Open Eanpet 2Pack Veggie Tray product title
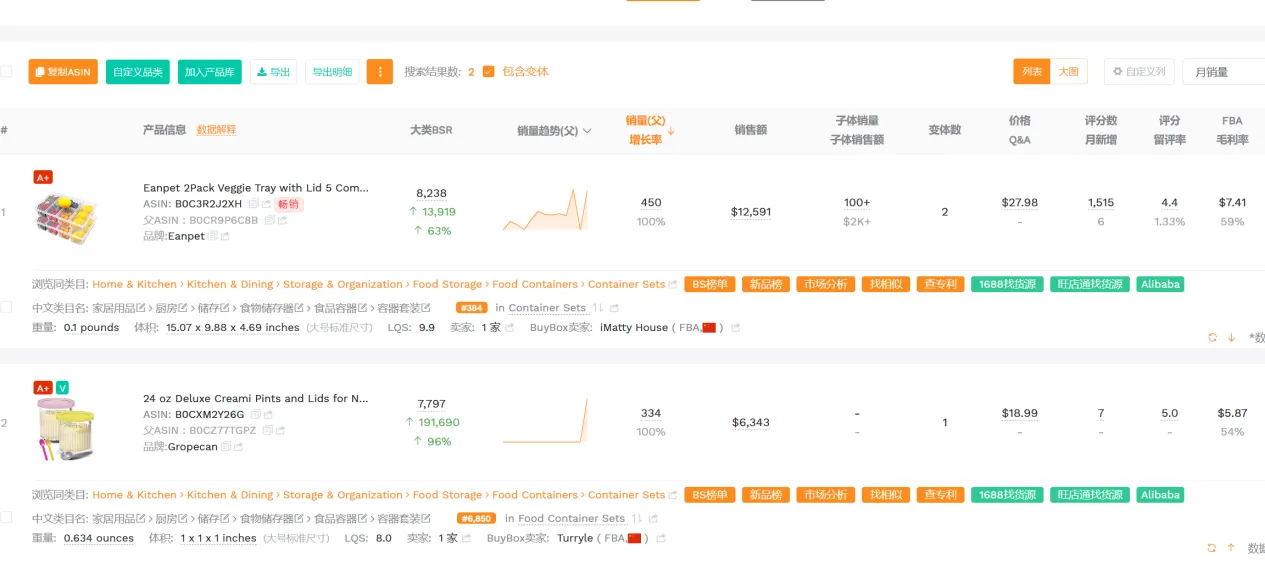The image size is (1265, 575). [256, 188]
